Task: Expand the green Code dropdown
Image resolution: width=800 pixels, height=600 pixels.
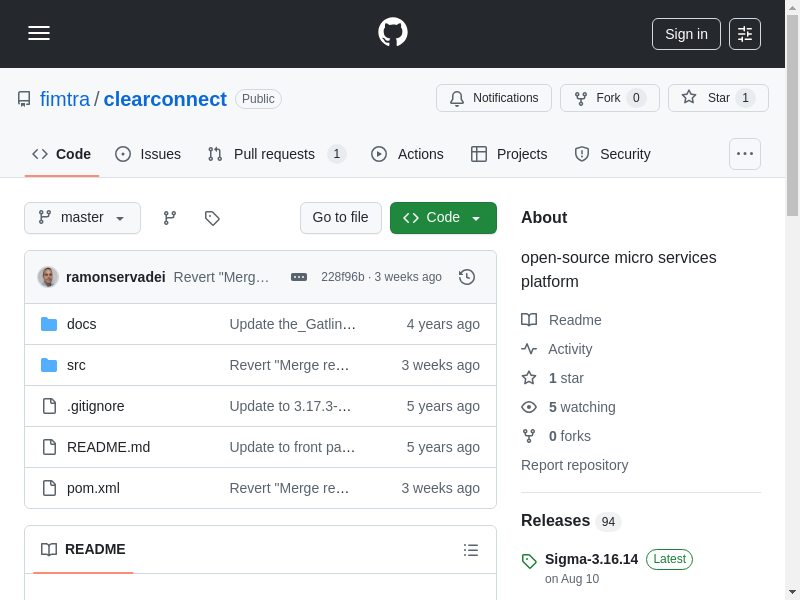Action: (443, 218)
